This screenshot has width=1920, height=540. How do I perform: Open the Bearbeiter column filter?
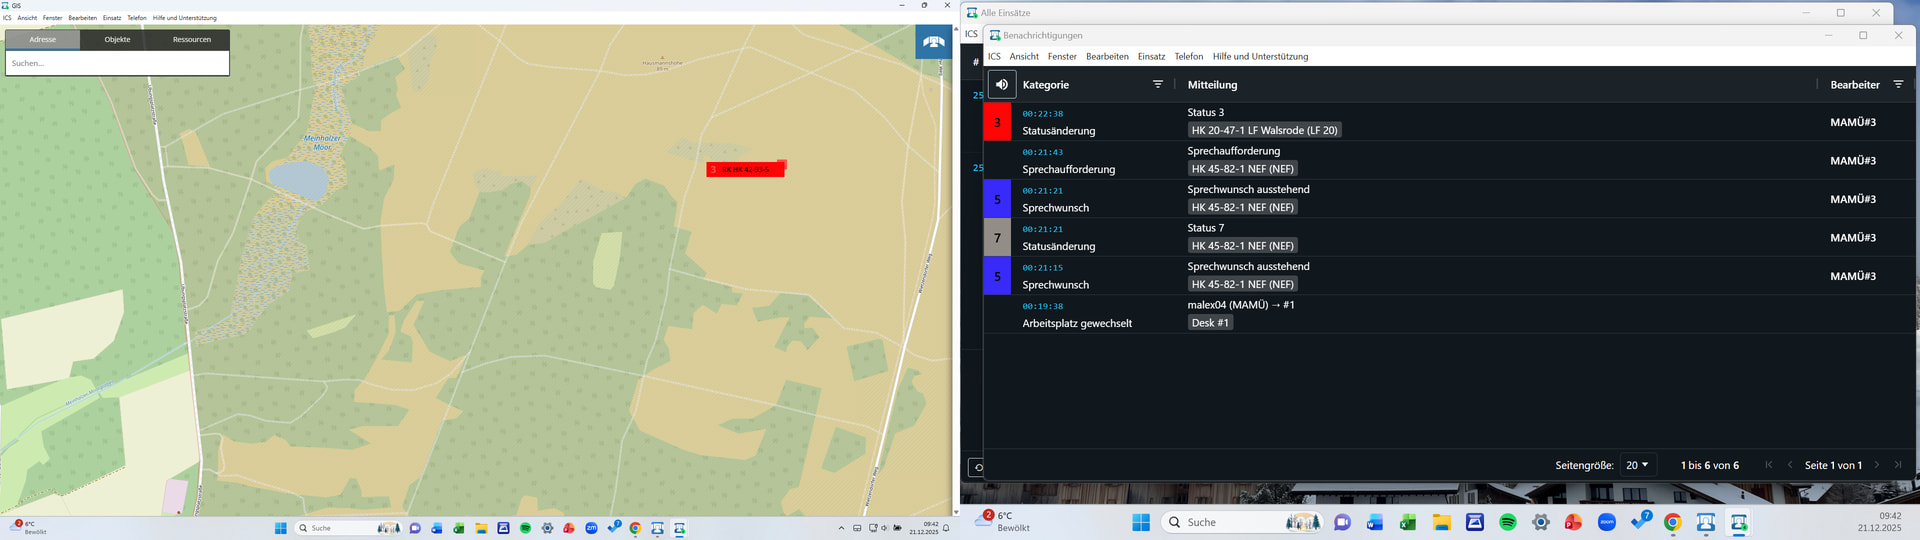click(x=1898, y=85)
